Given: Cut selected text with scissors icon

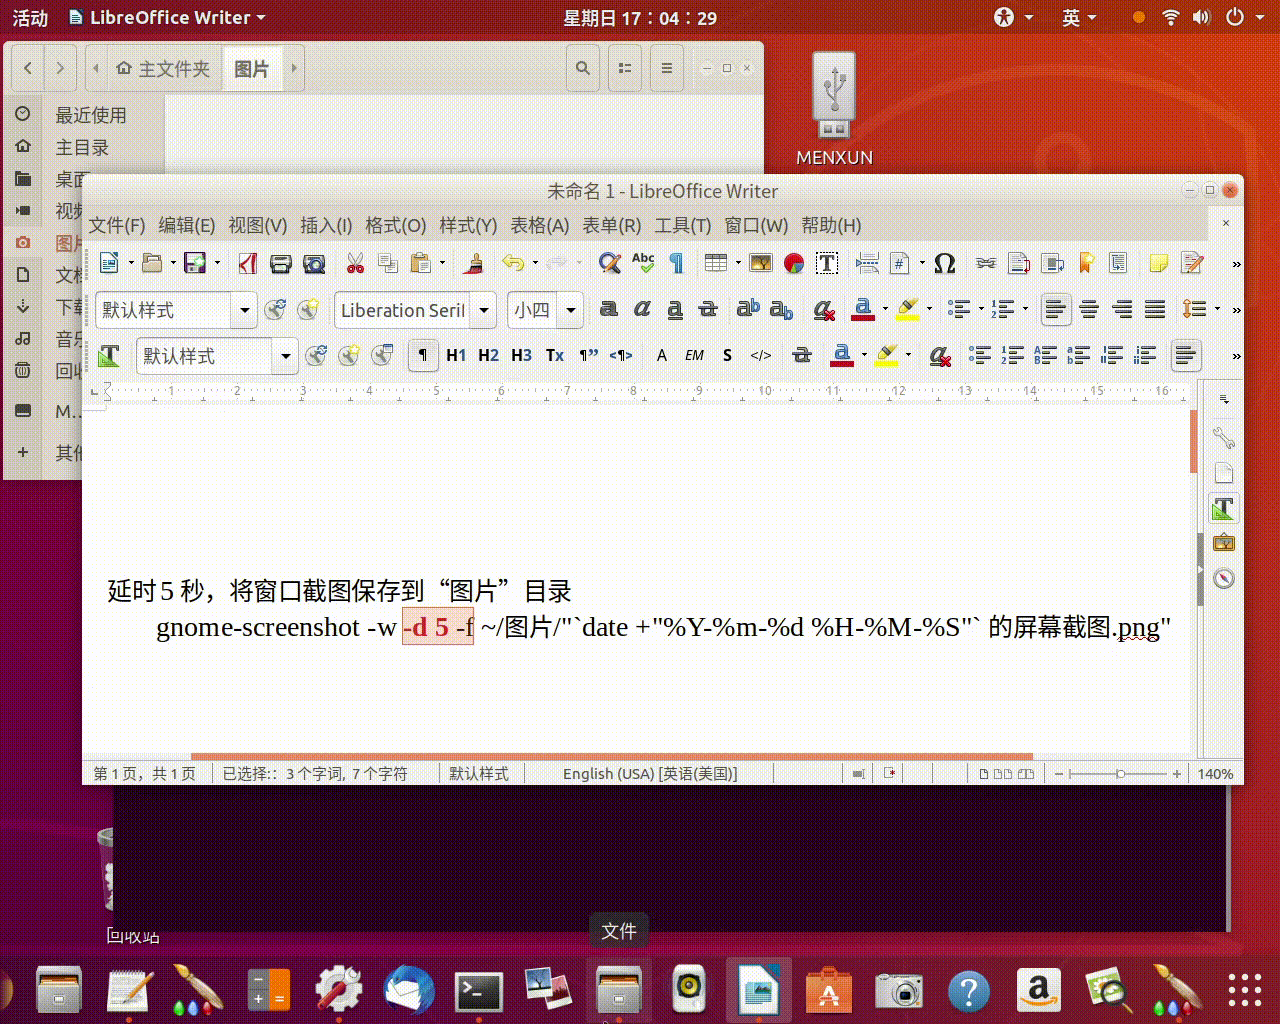Looking at the screenshot, I should click(355, 263).
